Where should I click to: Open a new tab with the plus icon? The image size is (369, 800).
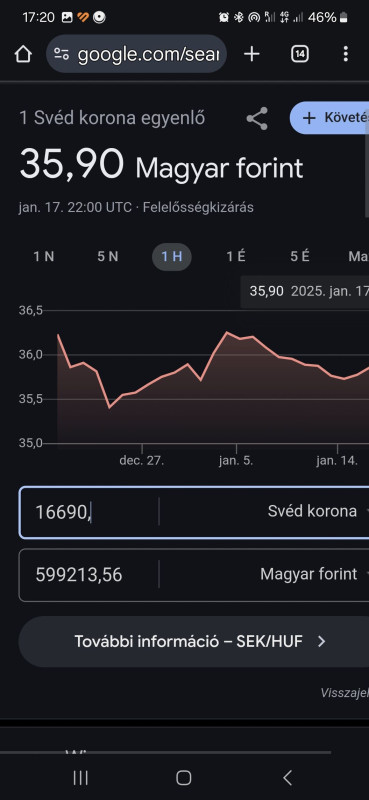tap(252, 54)
